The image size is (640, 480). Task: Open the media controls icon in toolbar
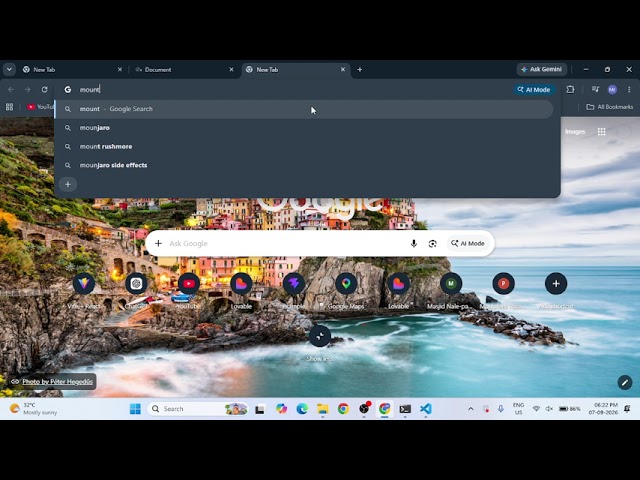(595, 89)
